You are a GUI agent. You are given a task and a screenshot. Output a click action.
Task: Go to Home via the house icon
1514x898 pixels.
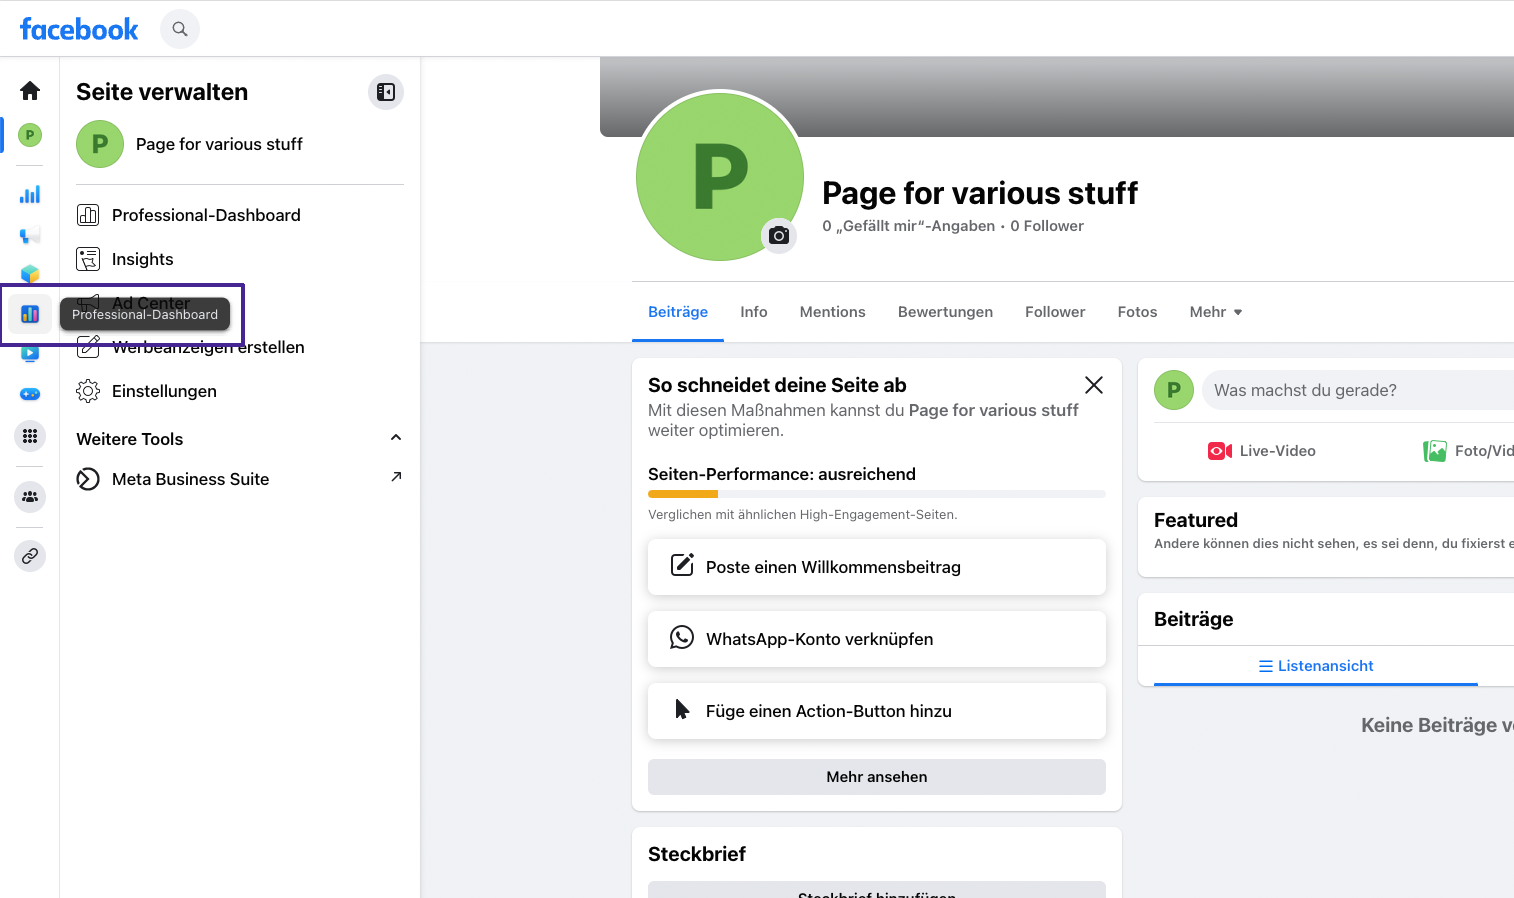(30, 91)
